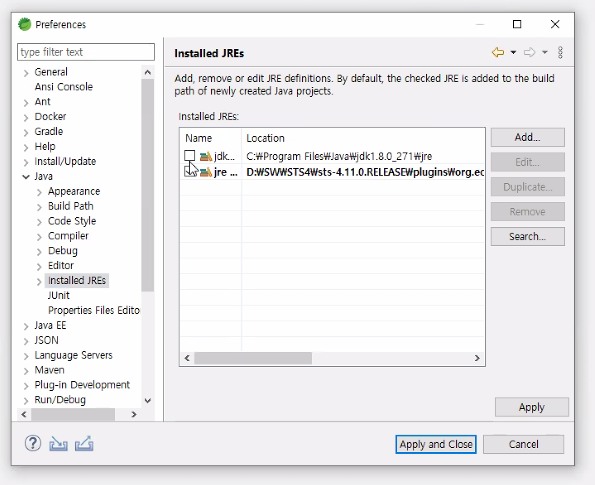Expand the Docker tree node

(26, 117)
